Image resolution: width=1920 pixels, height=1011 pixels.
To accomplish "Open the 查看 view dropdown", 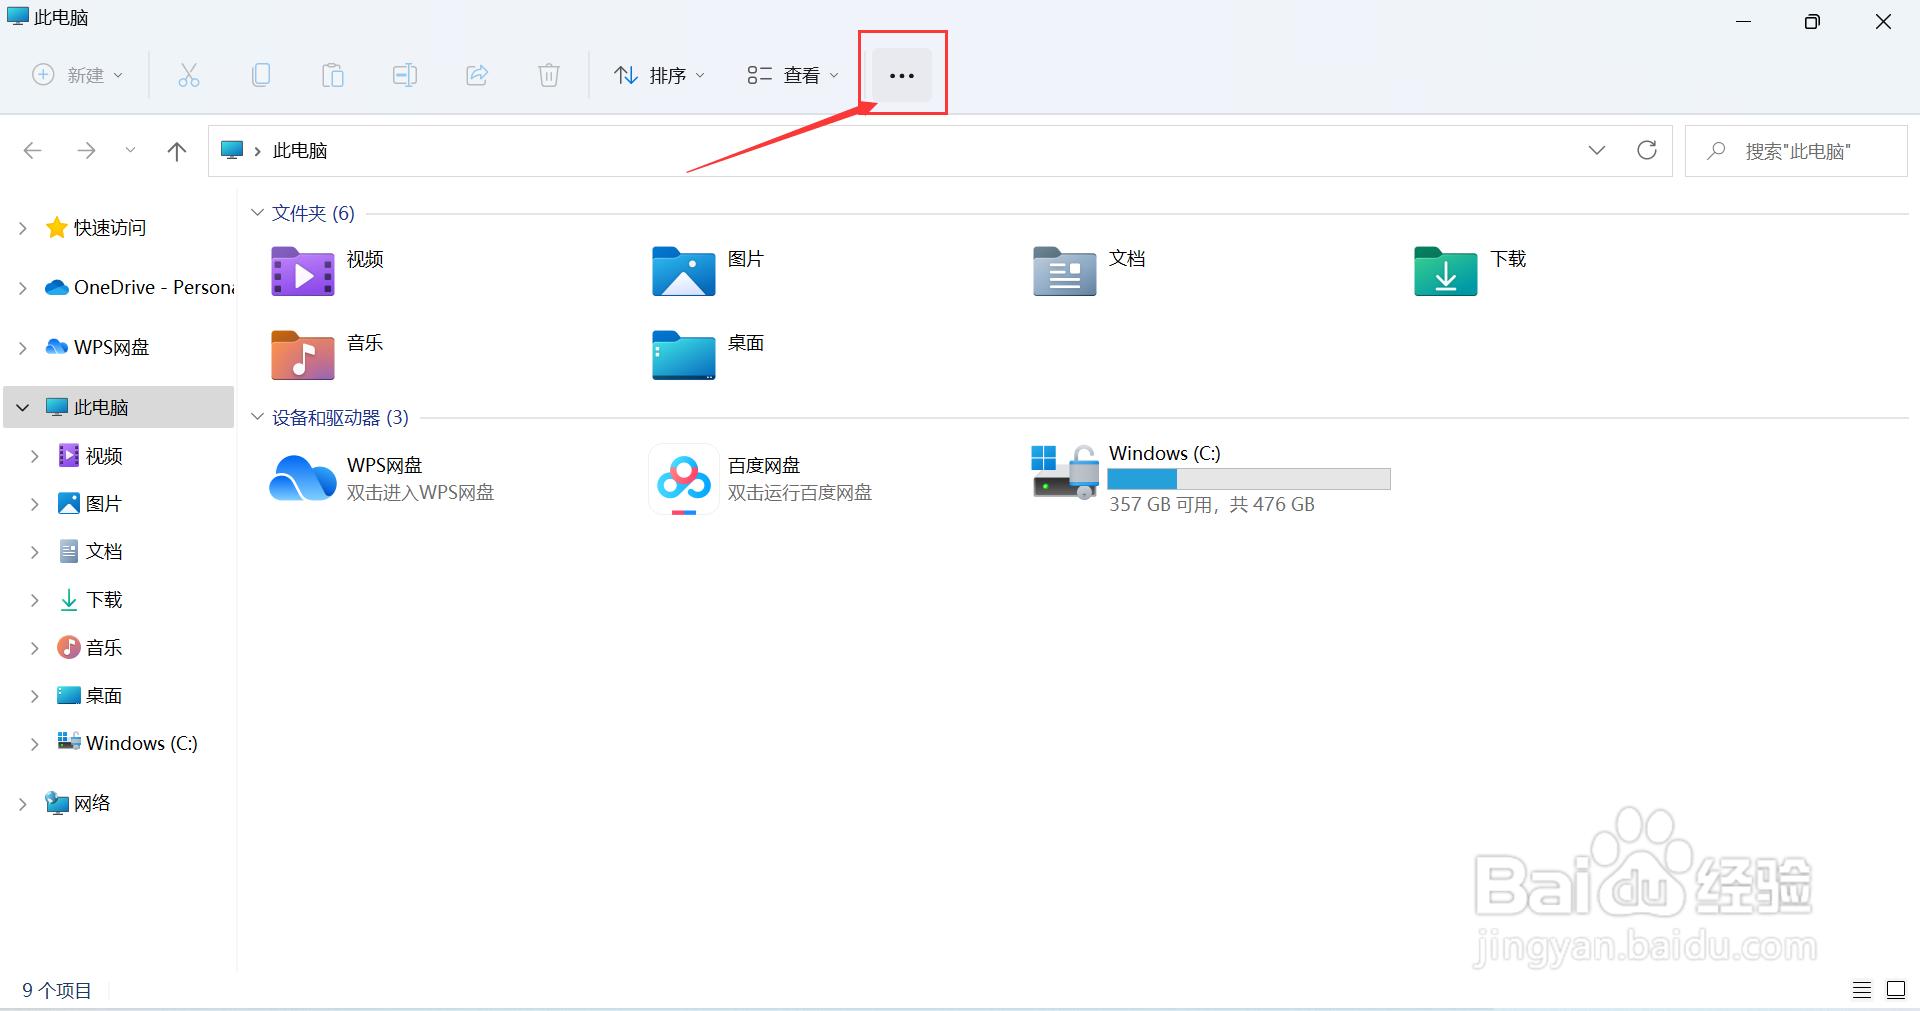I will coord(793,75).
